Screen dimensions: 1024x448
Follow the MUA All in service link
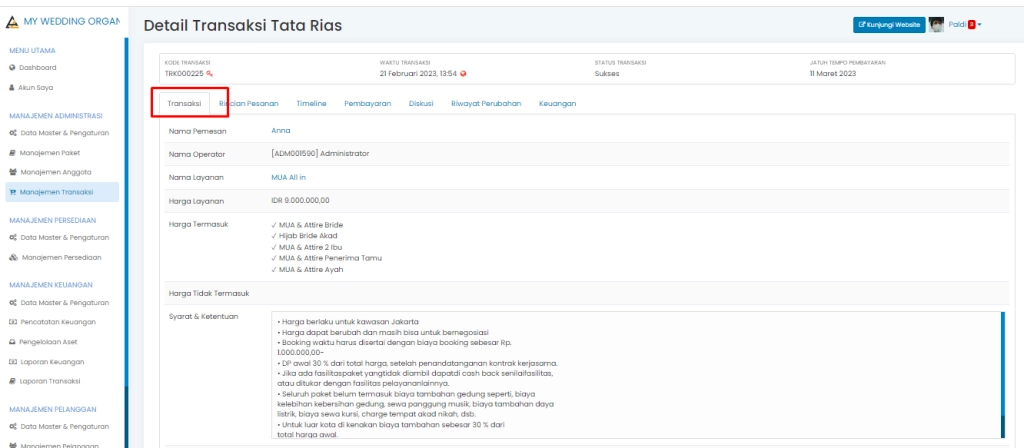click(289, 177)
